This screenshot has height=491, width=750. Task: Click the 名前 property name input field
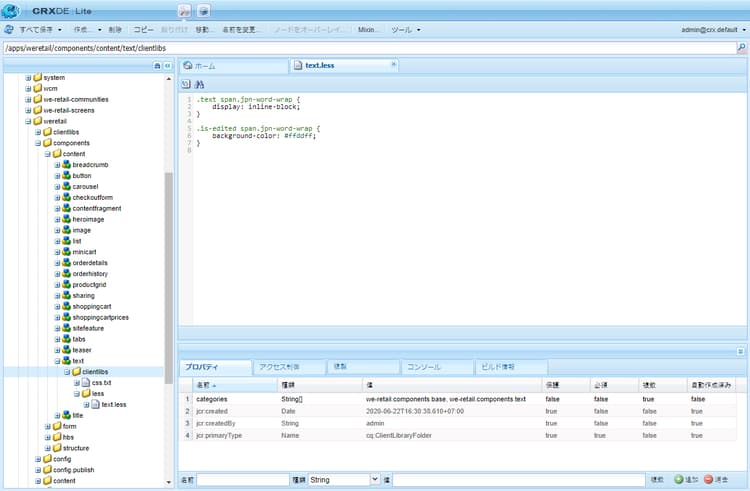tap(243, 480)
